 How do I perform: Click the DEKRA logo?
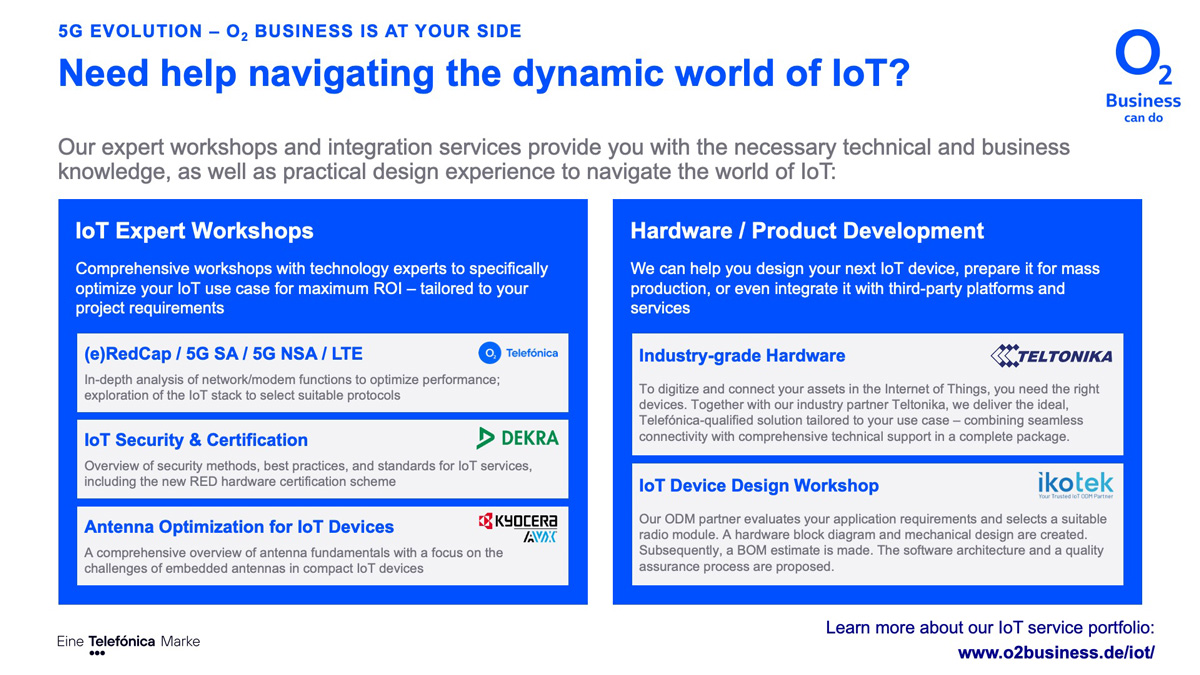tap(517, 438)
